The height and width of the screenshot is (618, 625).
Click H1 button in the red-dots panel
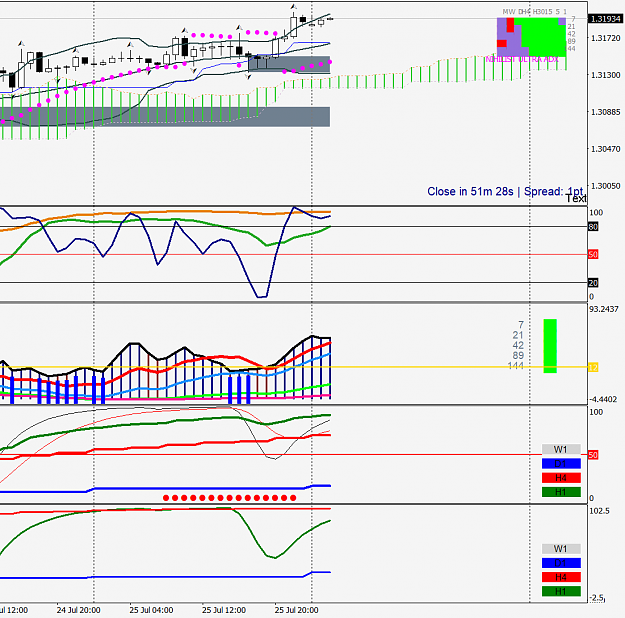(561, 492)
